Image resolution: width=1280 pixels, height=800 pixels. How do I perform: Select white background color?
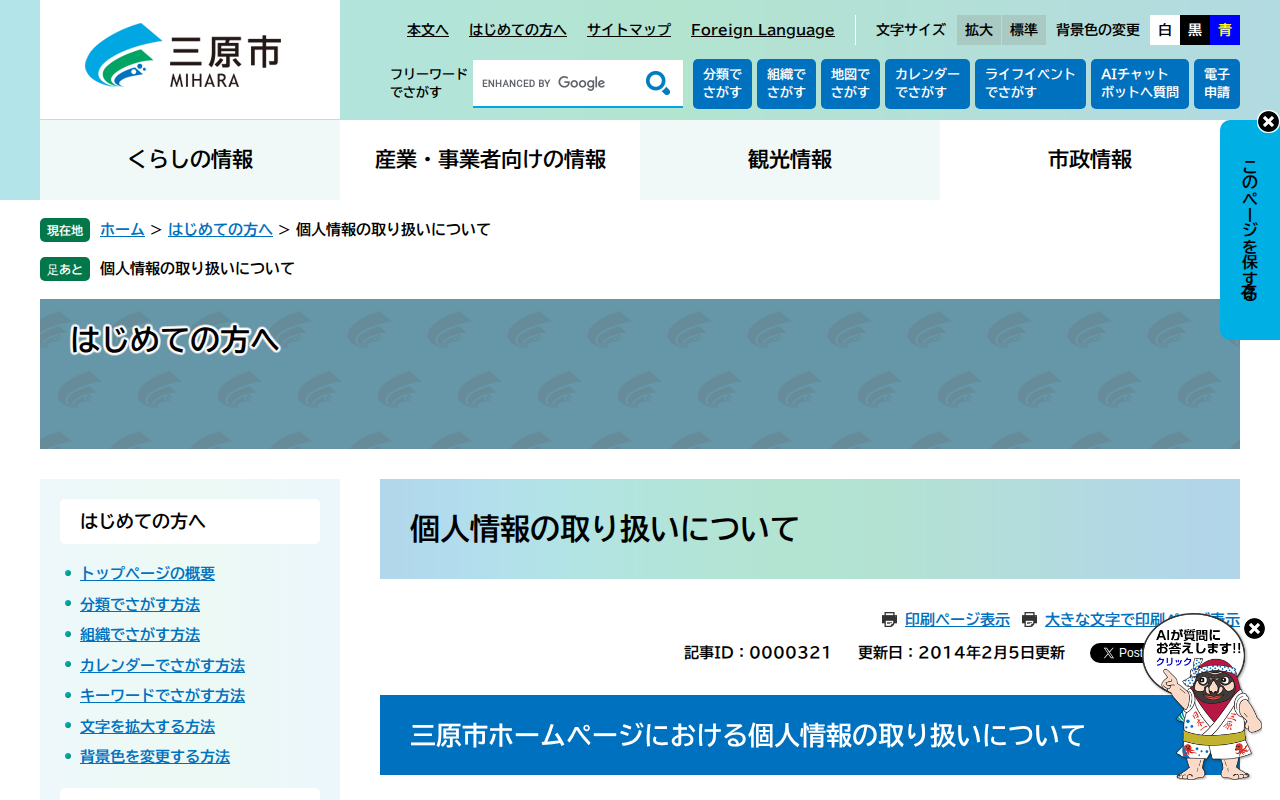coord(1165,30)
